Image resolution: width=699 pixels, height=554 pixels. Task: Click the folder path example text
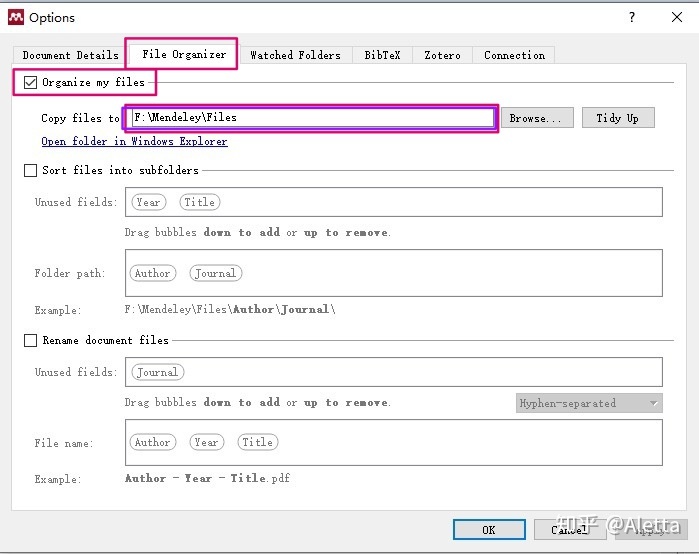click(230, 309)
